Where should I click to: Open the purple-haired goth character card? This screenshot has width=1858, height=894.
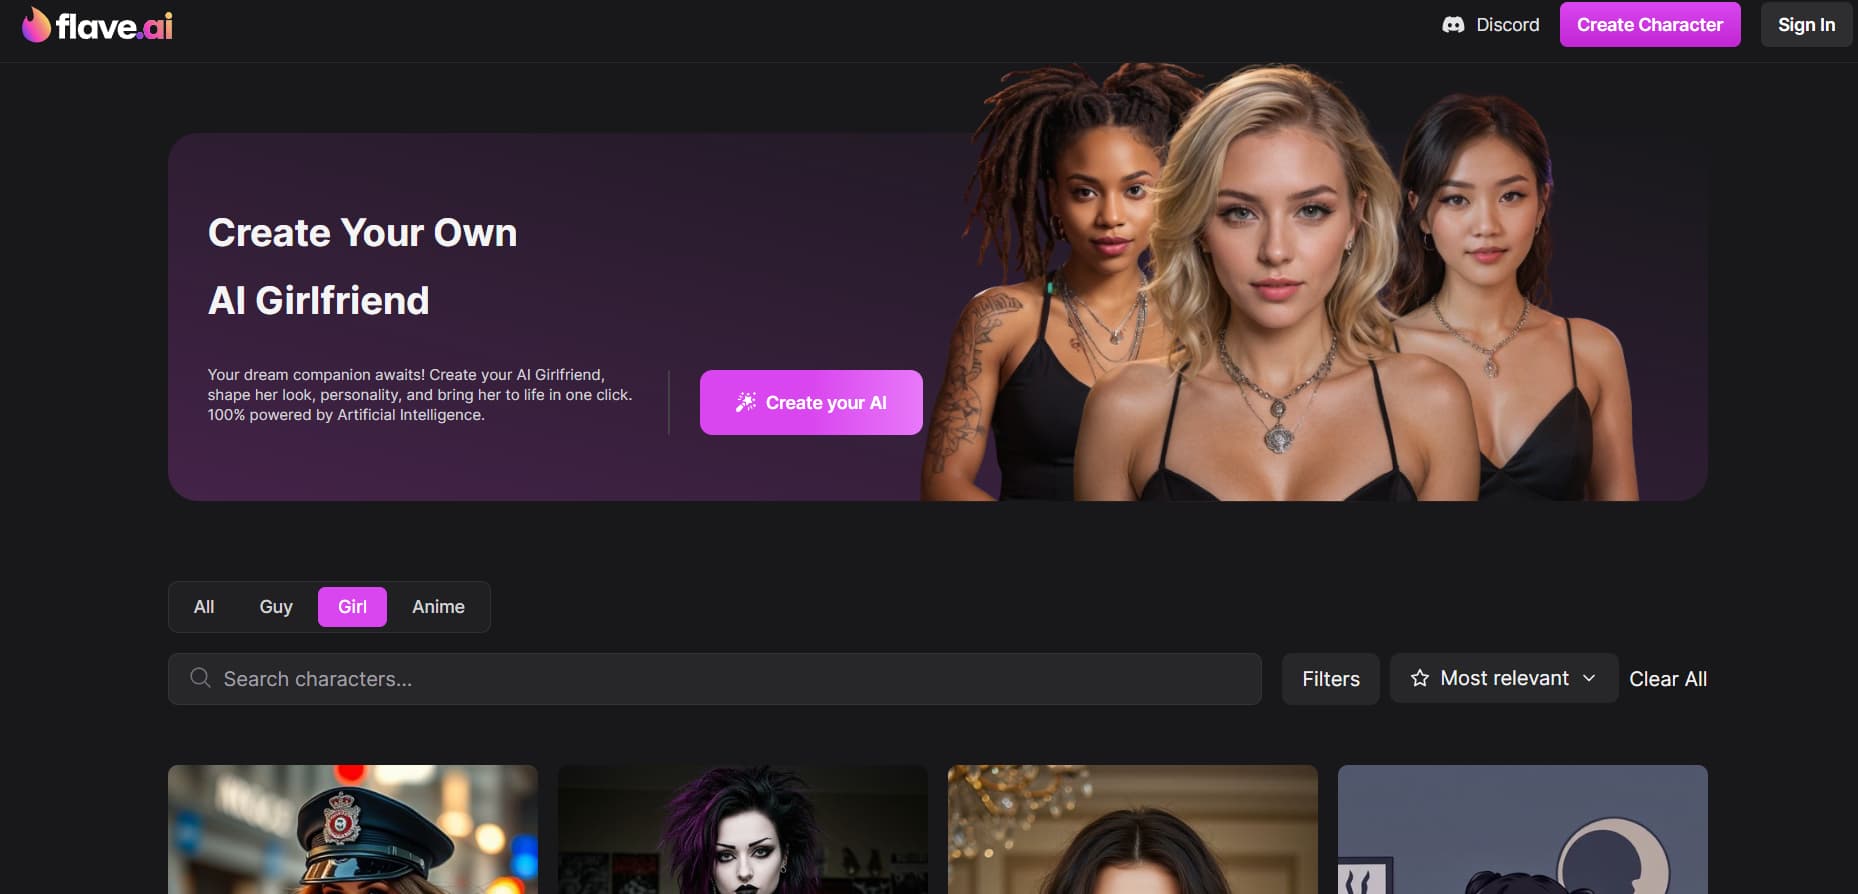pyautogui.click(x=743, y=829)
